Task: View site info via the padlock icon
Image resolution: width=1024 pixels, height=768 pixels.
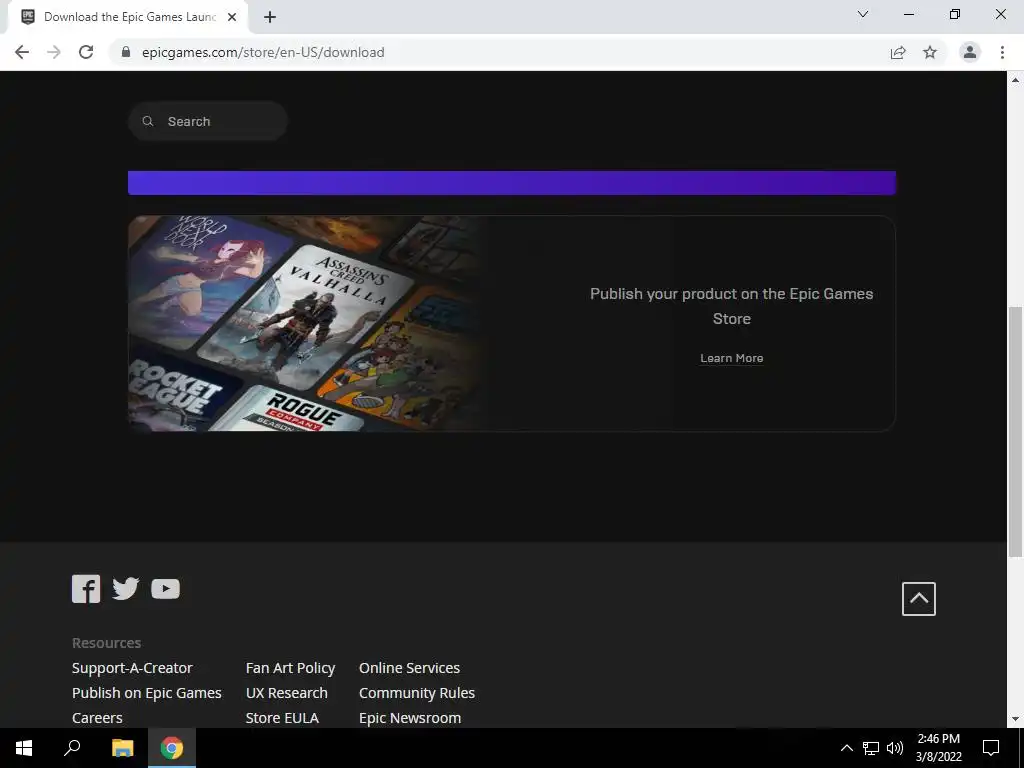Action: 125,52
